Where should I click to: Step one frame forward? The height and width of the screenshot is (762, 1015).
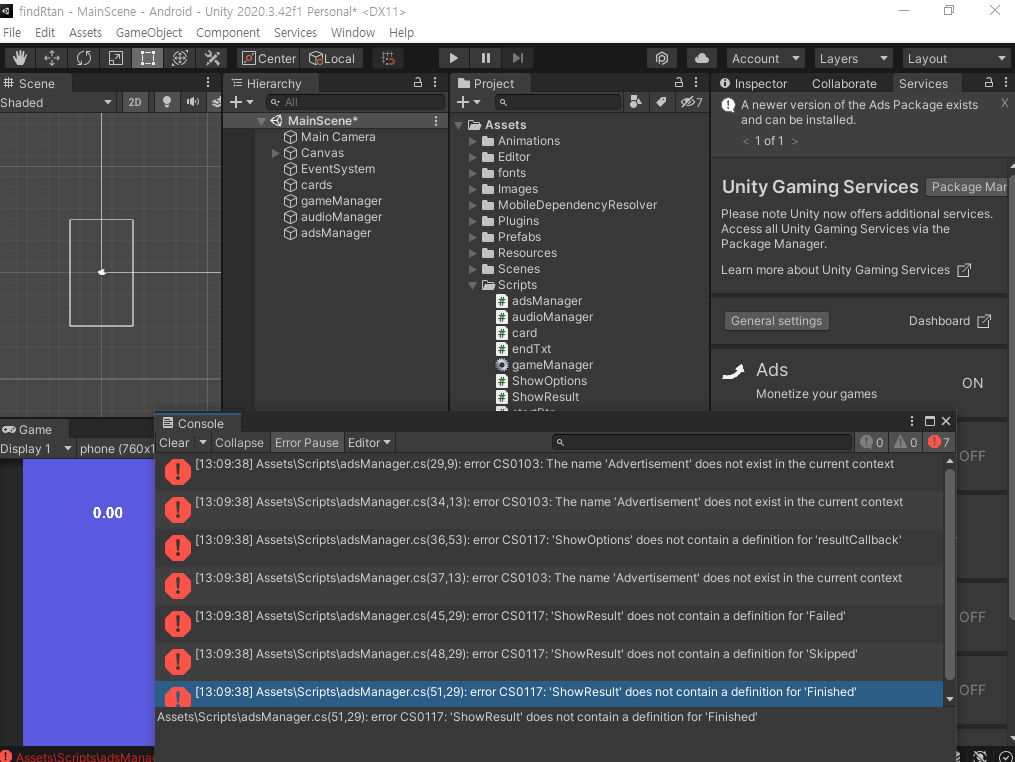tap(518, 58)
